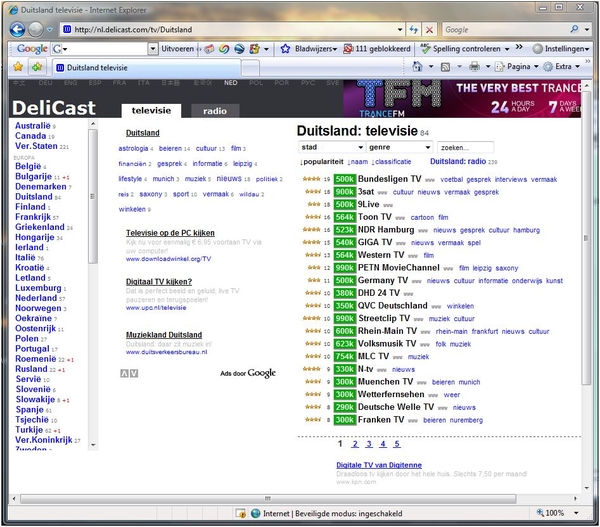Switch to the radio tab
600x527 pixels.
point(215,111)
